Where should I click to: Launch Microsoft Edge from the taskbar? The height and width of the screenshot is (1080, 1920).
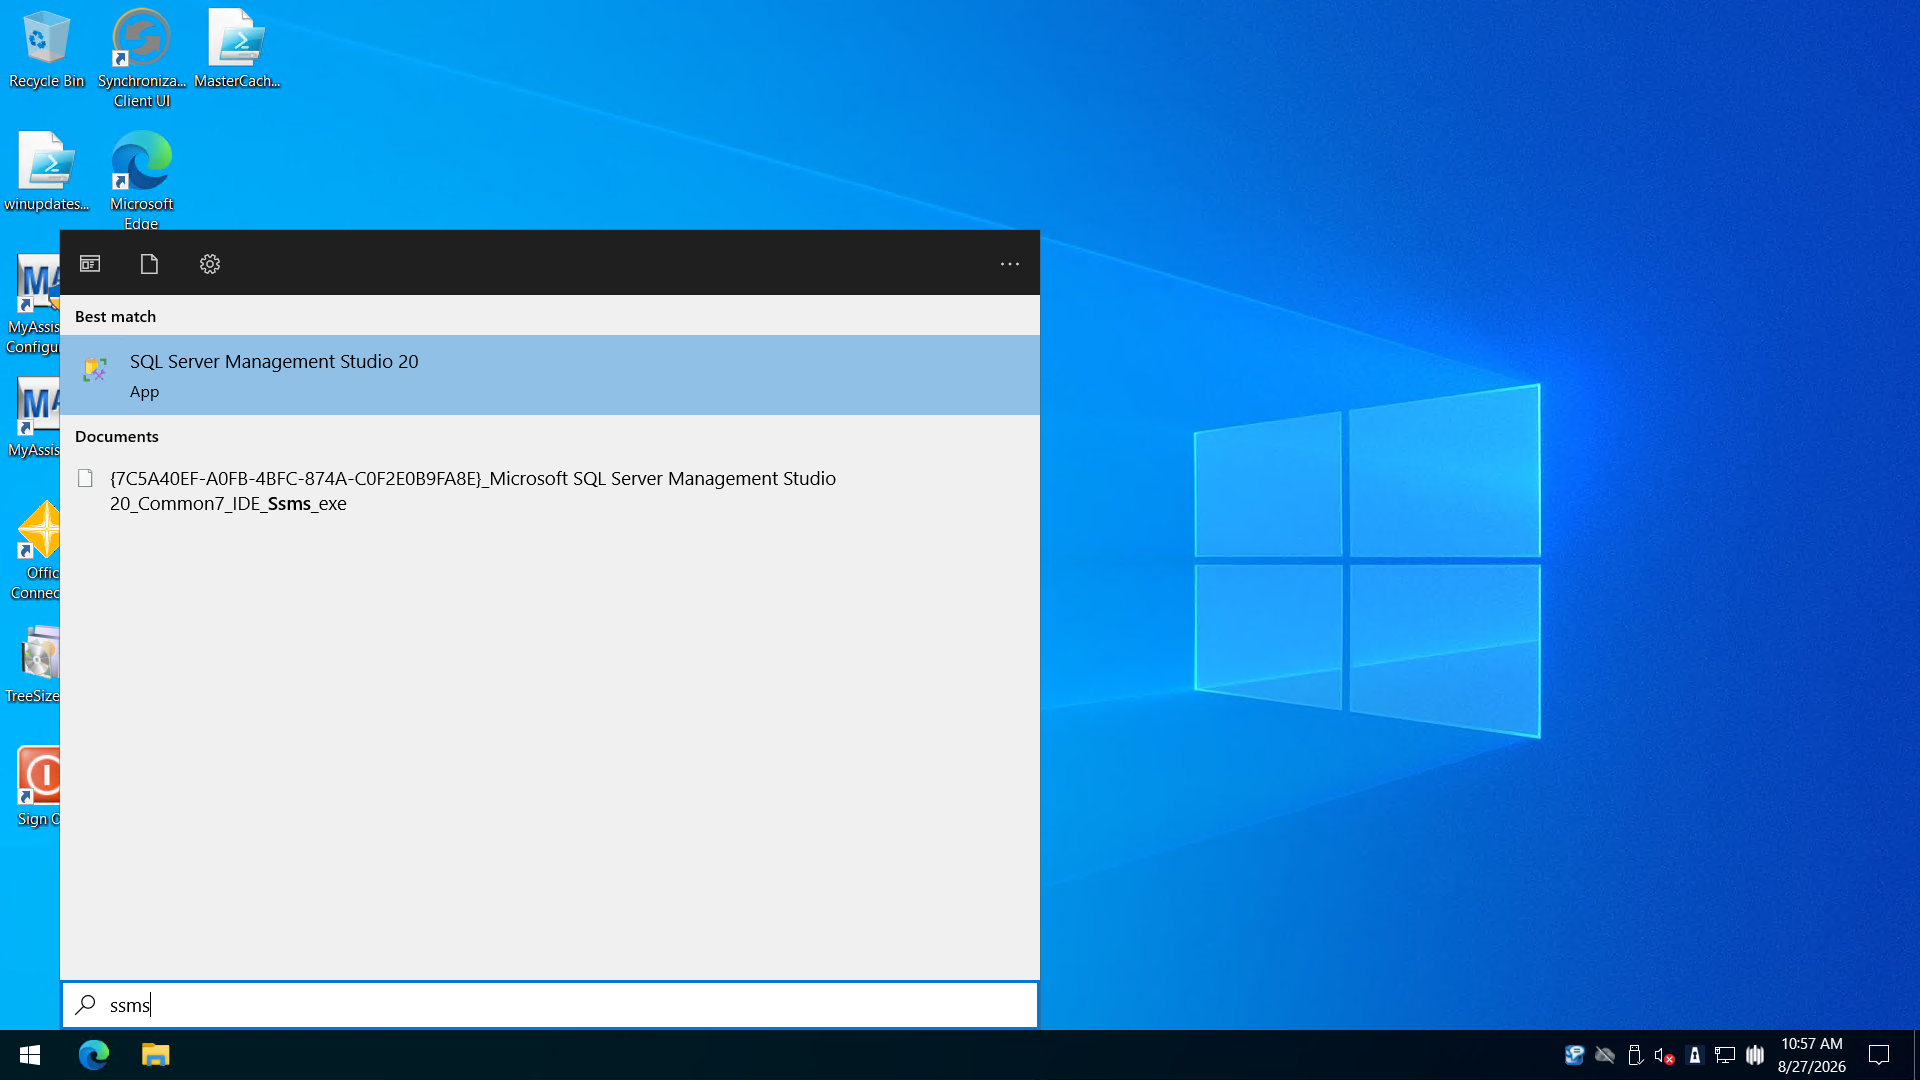click(x=94, y=1055)
